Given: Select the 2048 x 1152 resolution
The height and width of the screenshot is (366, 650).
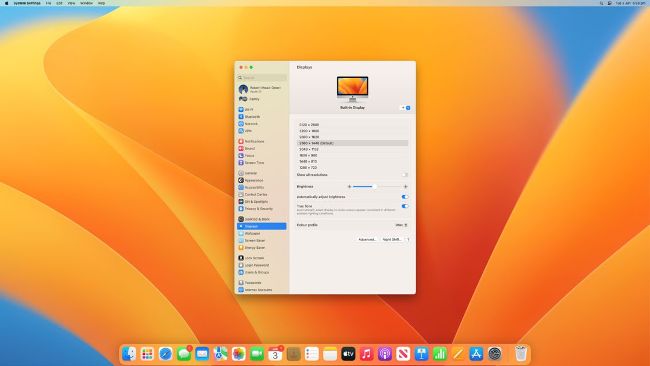Looking at the screenshot, I should point(352,149).
